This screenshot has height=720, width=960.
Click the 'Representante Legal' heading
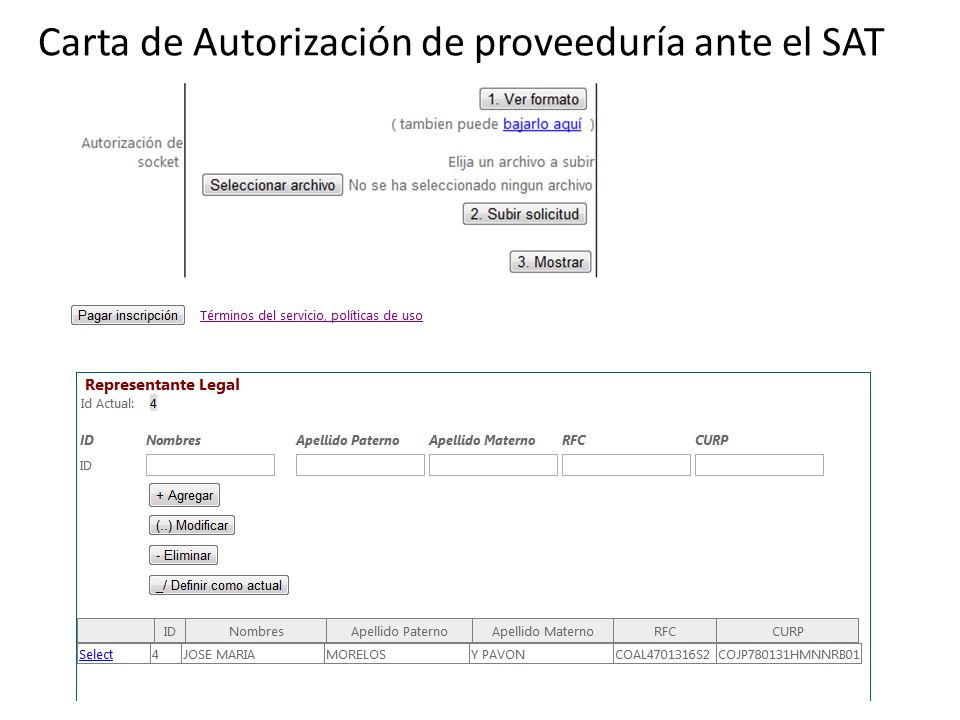pyautogui.click(x=162, y=384)
